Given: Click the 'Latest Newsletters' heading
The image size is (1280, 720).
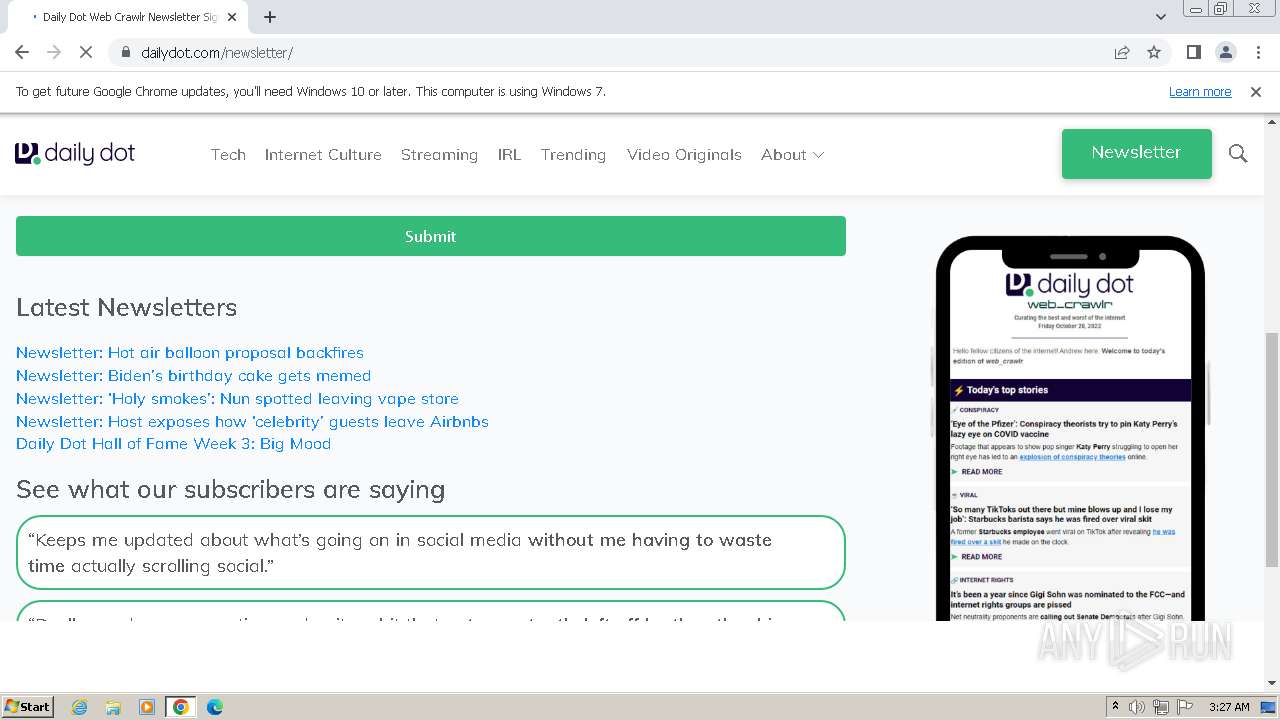Looking at the screenshot, I should click(x=126, y=307).
